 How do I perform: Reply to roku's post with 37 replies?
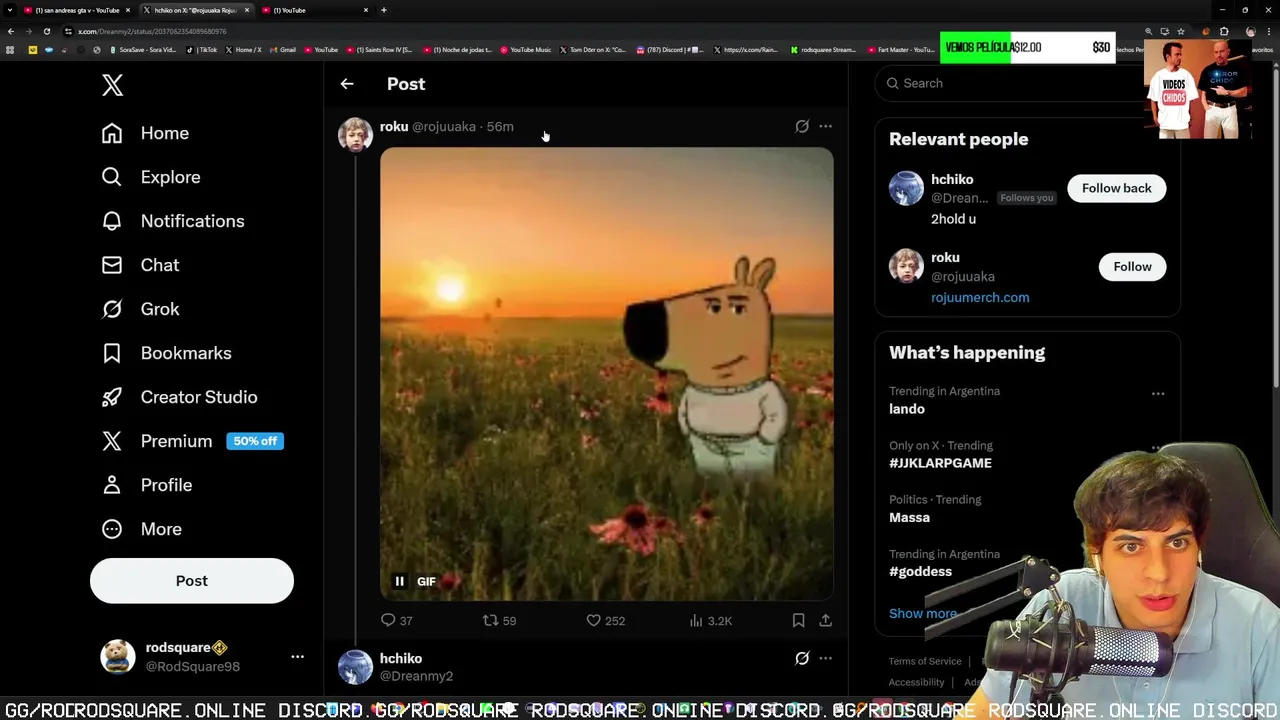click(397, 621)
